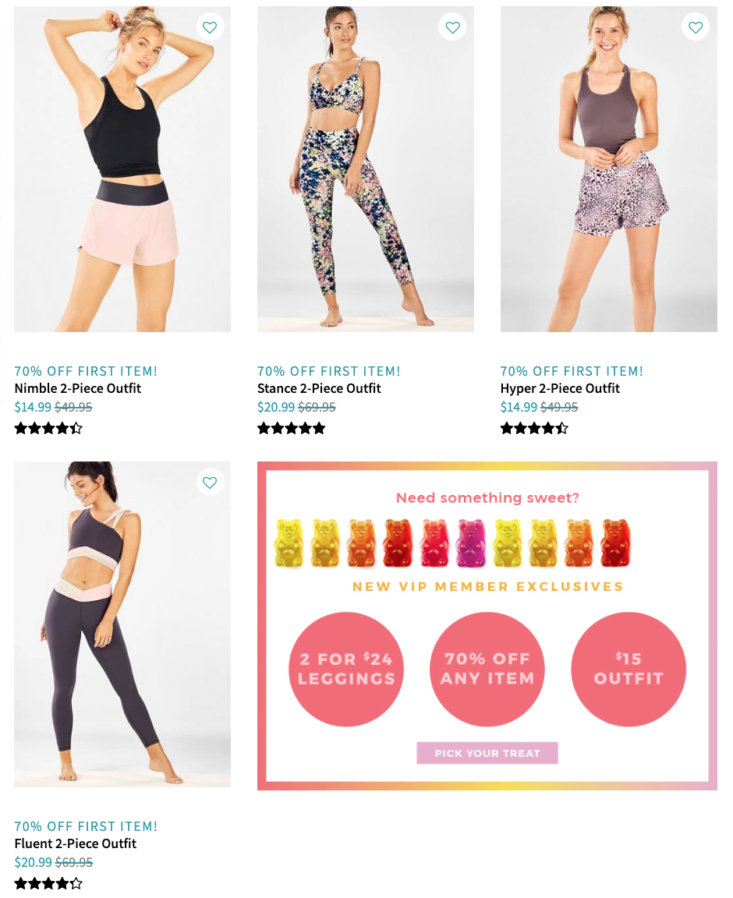Click the Nimble outfit star rating
Image resolution: width=733 pixels, height=898 pixels.
pos(48,428)
